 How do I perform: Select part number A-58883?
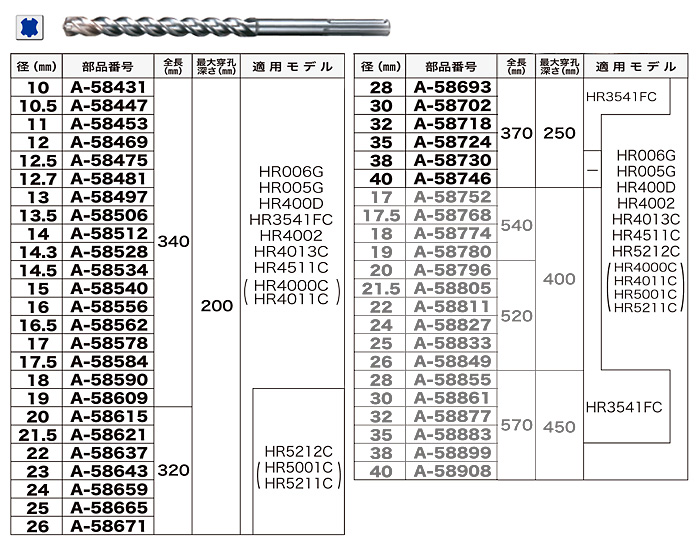click(452, 435)
